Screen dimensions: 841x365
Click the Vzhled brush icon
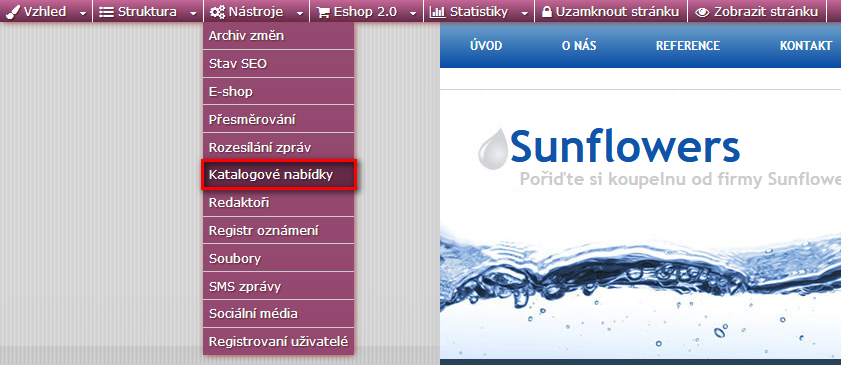coord(12,12)
